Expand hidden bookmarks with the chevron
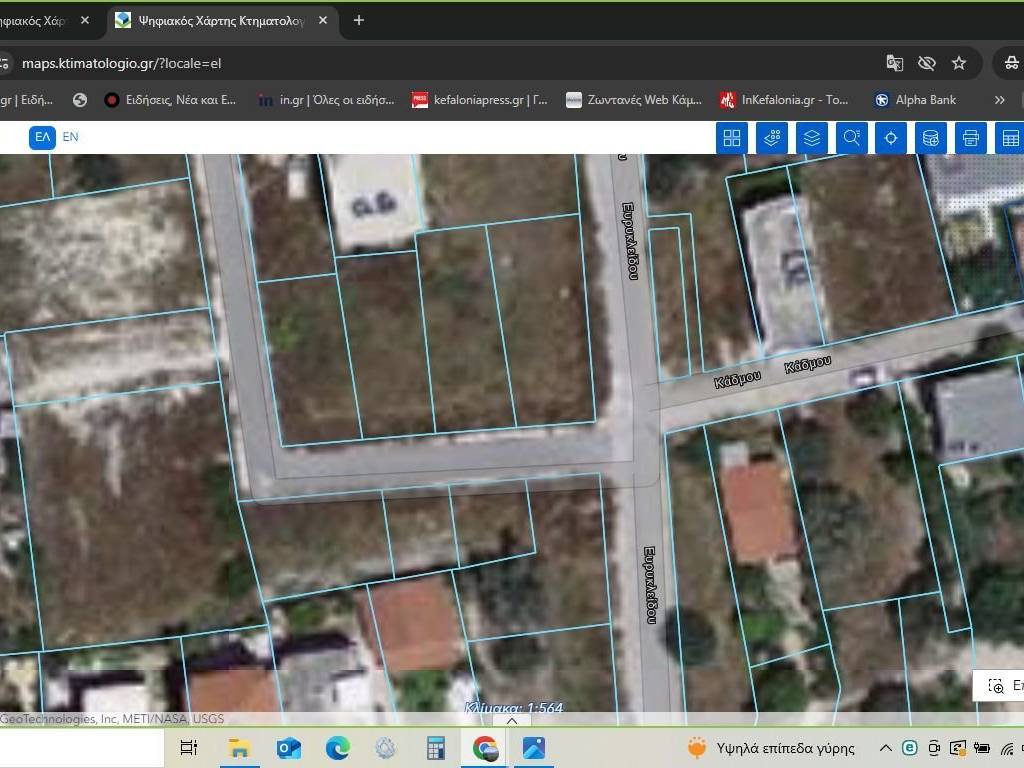 pos(999,100)
